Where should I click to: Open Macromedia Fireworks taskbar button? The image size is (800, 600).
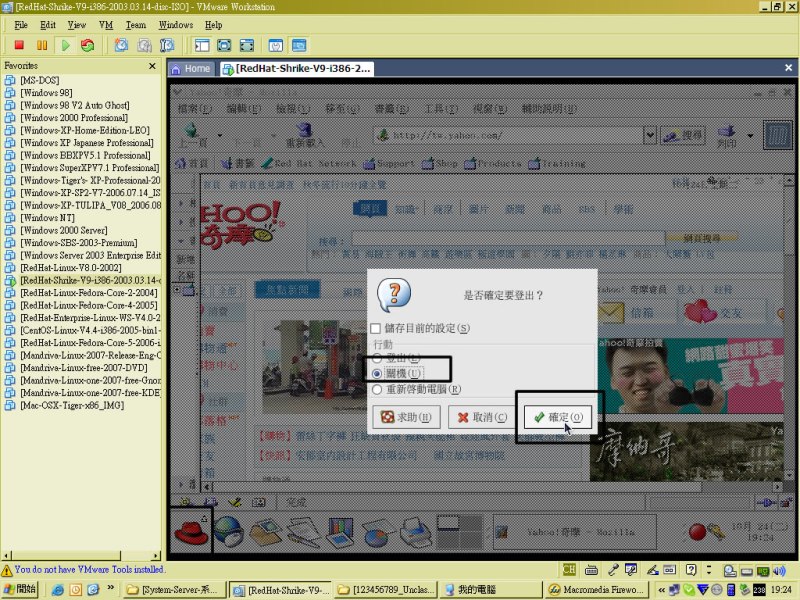point(596,590)
